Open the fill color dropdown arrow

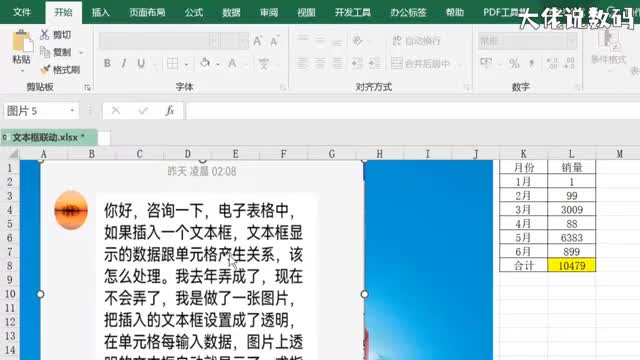click(x=218, y=64)
